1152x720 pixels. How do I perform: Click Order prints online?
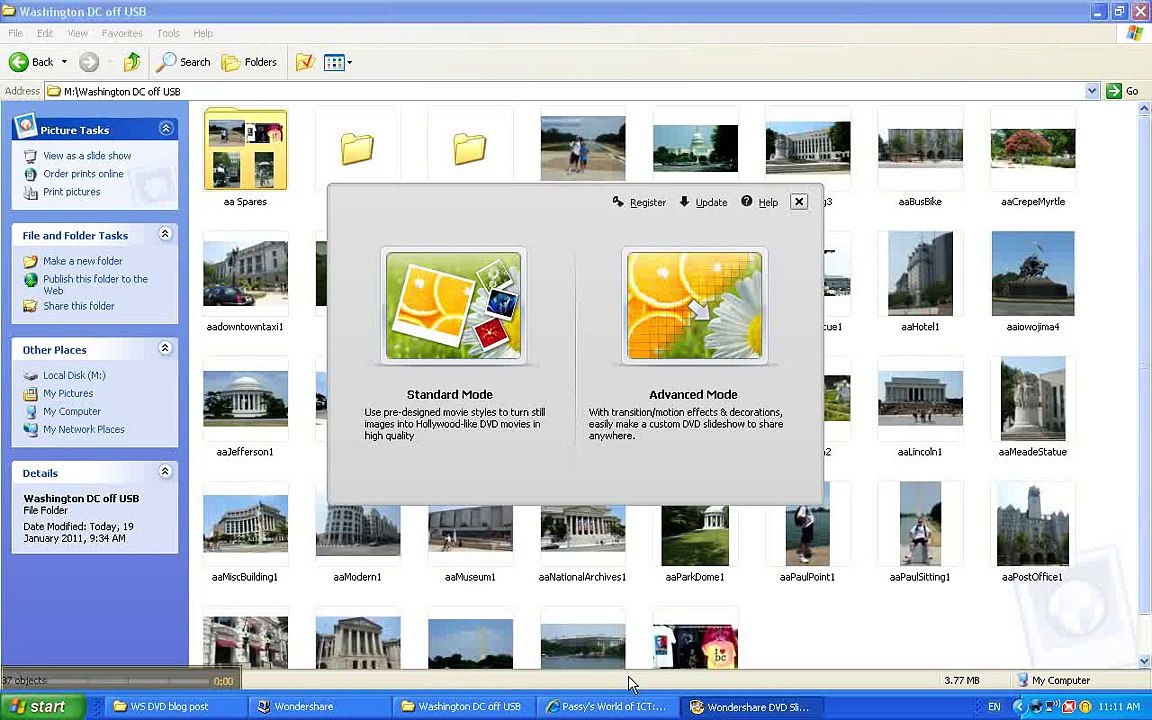[x=83, y=174]
